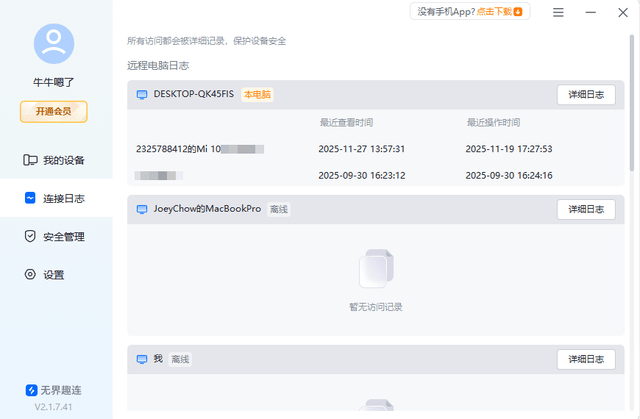The width and height of the screenshot is (640, 419).
Task: Open 详细日志 for device 我
Action: point(585,360)
